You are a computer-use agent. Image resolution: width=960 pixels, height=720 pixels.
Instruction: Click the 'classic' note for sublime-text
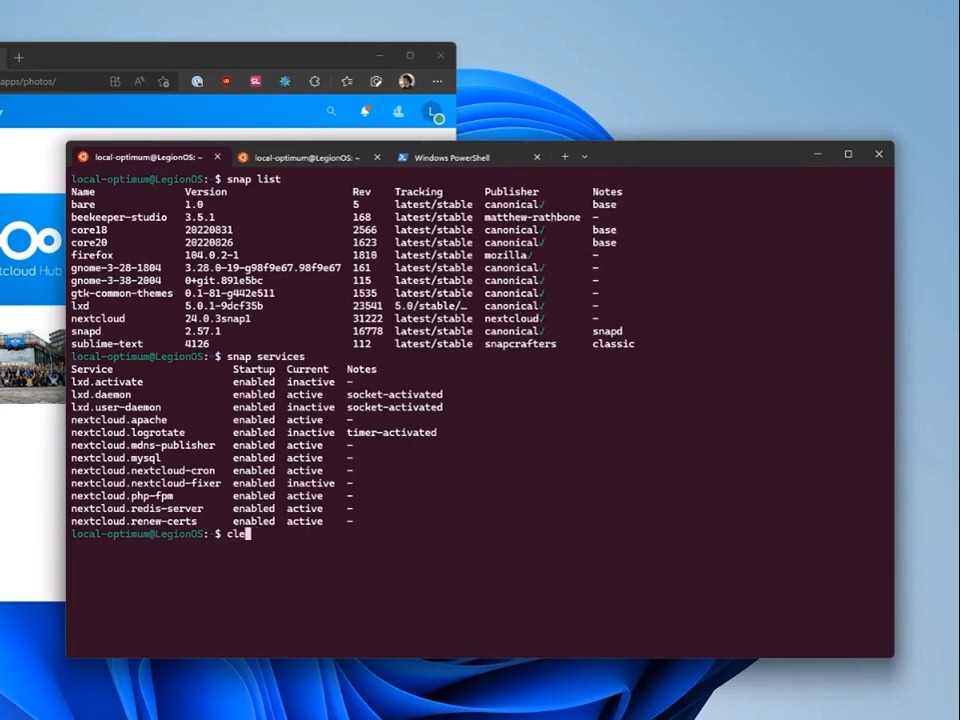(x=613, y=344)
